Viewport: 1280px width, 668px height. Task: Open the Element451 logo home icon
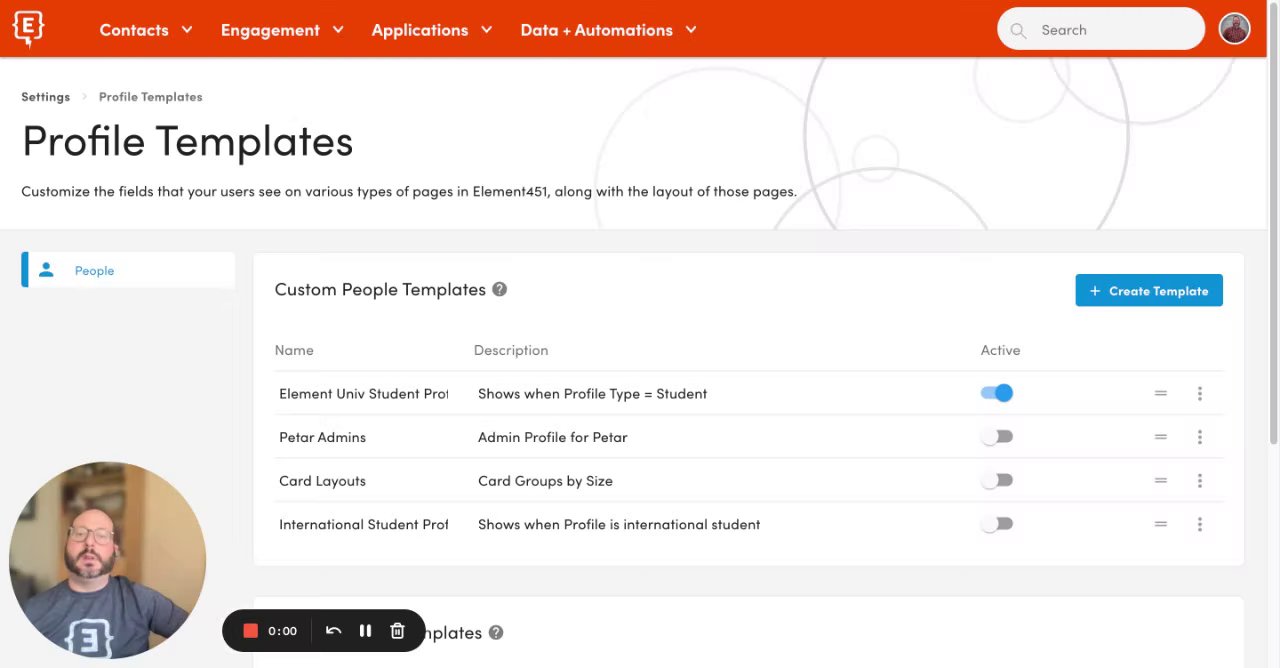(28, 29)
